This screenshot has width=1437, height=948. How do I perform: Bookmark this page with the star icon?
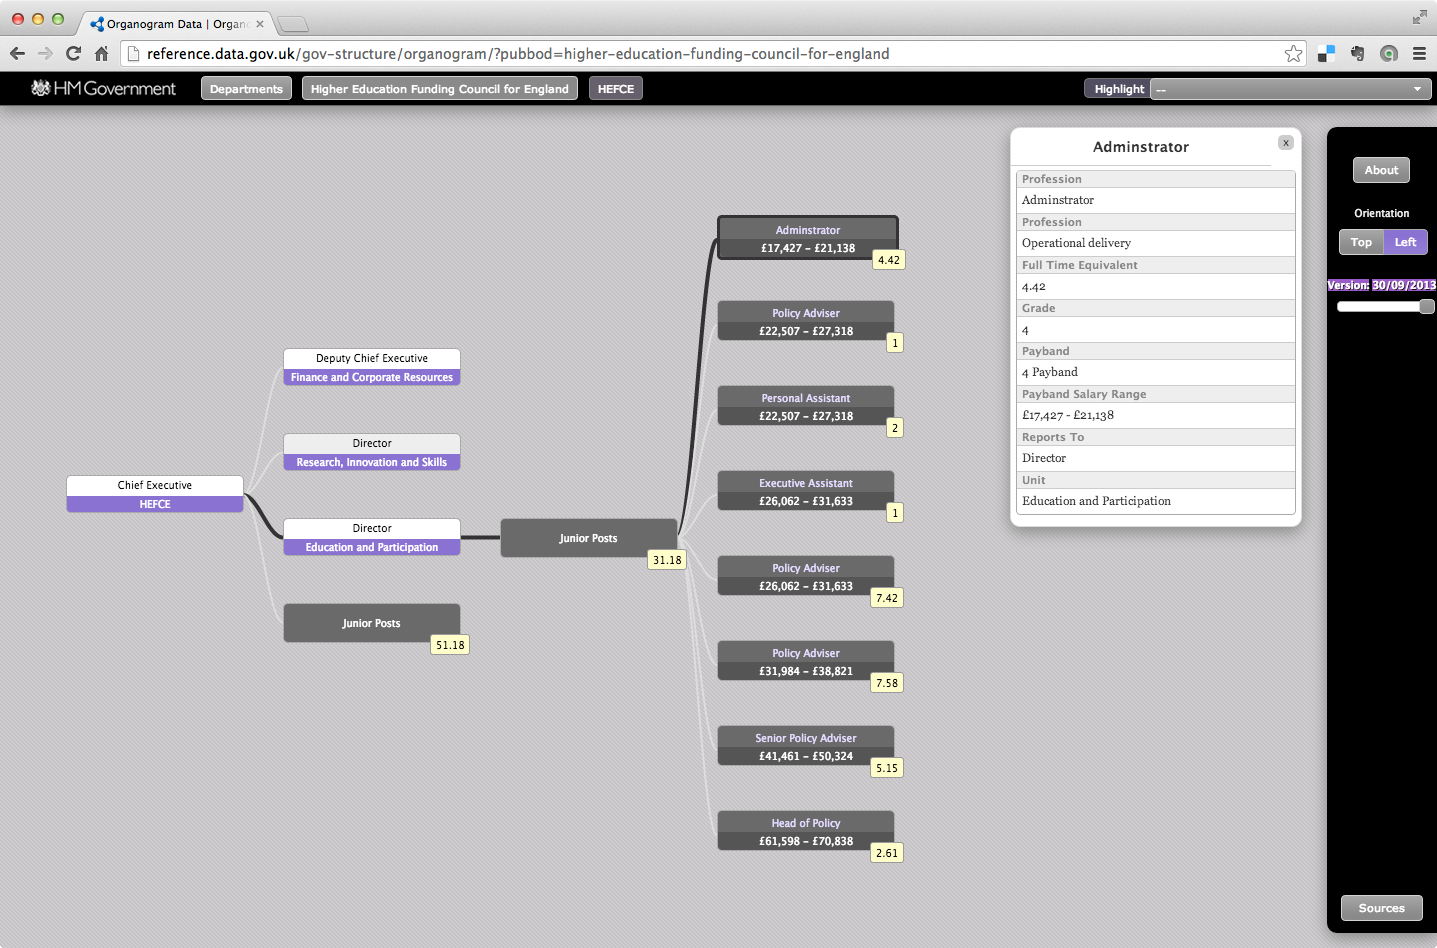(x=1293, y=54)
